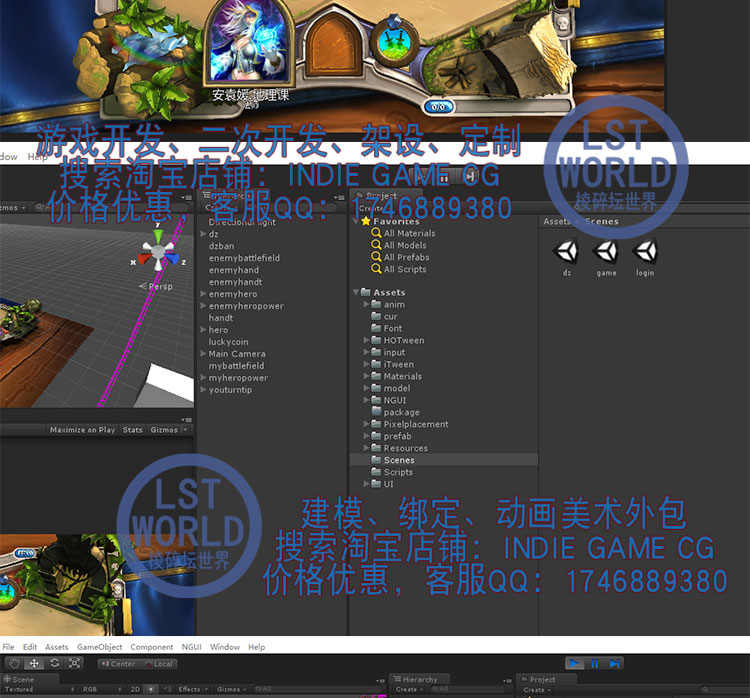Click the hero power button in game view

(395, 41)
